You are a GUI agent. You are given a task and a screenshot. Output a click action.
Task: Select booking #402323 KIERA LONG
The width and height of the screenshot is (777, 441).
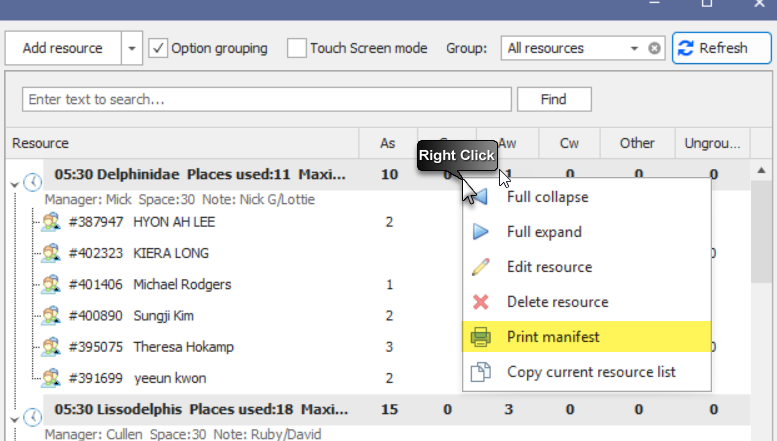[x=139, y=253]
